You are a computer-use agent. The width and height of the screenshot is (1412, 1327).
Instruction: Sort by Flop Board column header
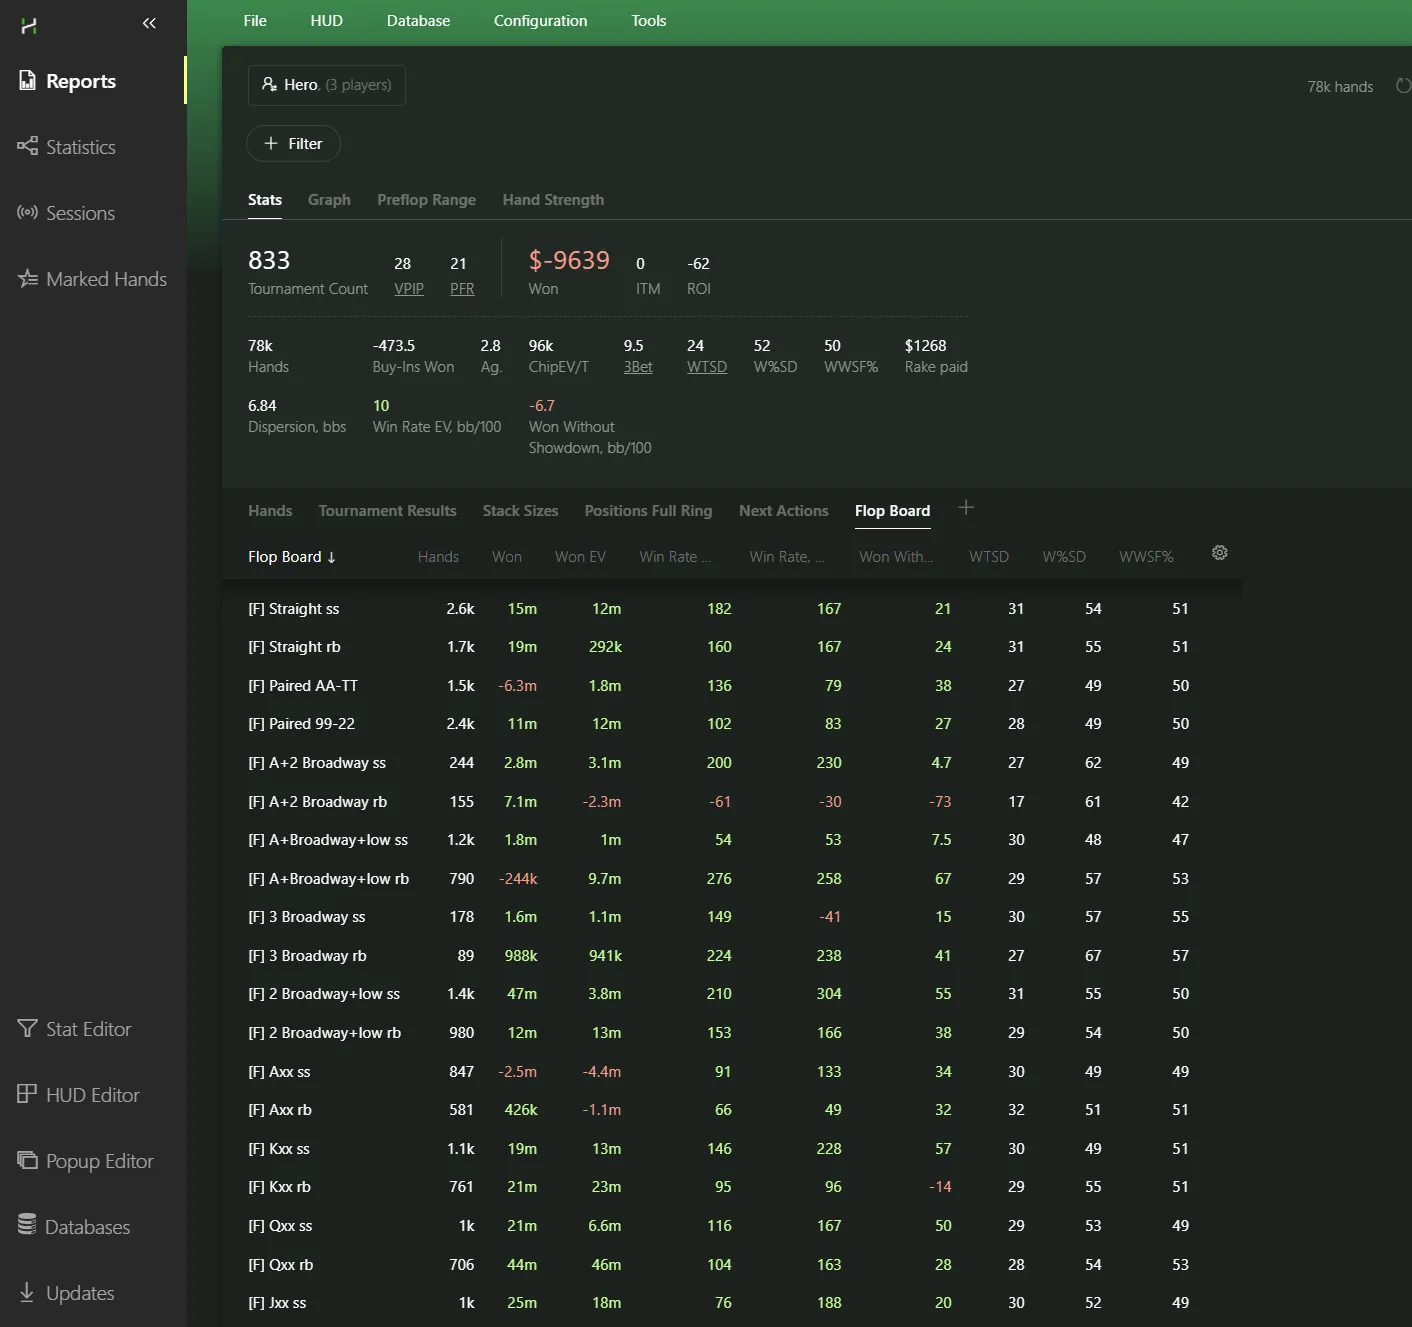[x=292, y=557]
